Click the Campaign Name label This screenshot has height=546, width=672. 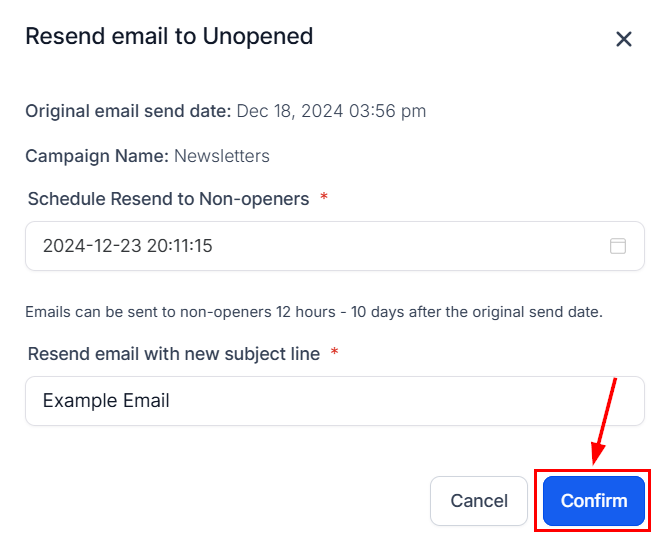tap(97, 156)
